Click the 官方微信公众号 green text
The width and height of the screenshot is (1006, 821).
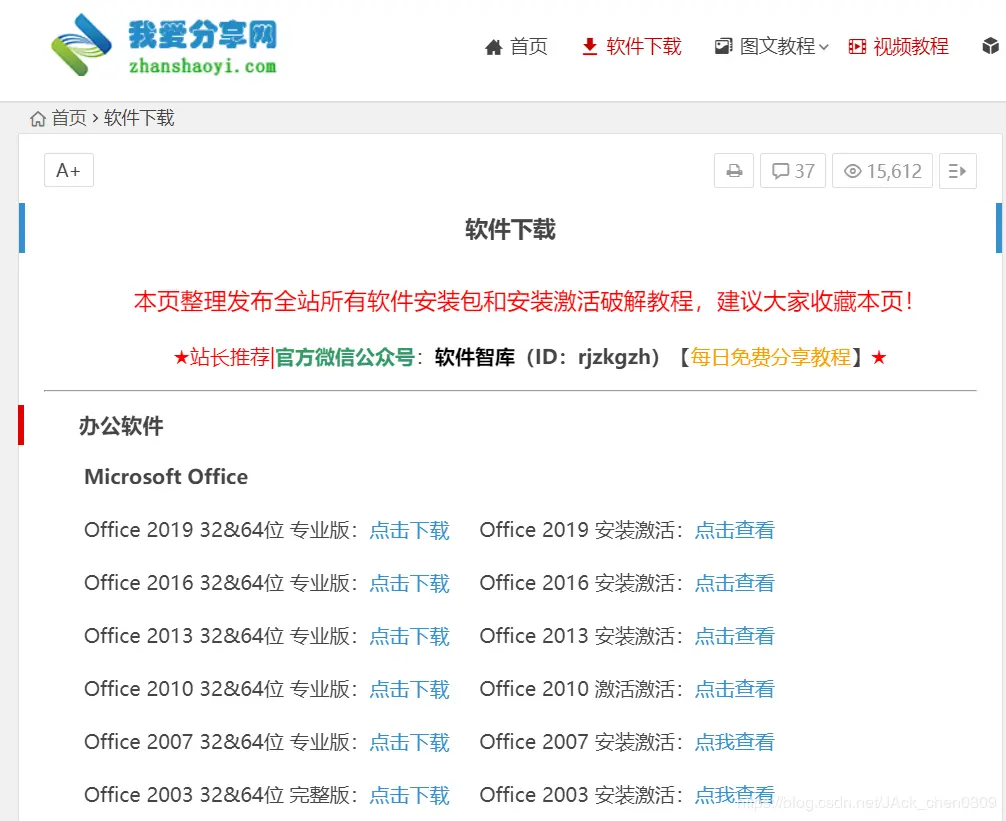point(345,357)
